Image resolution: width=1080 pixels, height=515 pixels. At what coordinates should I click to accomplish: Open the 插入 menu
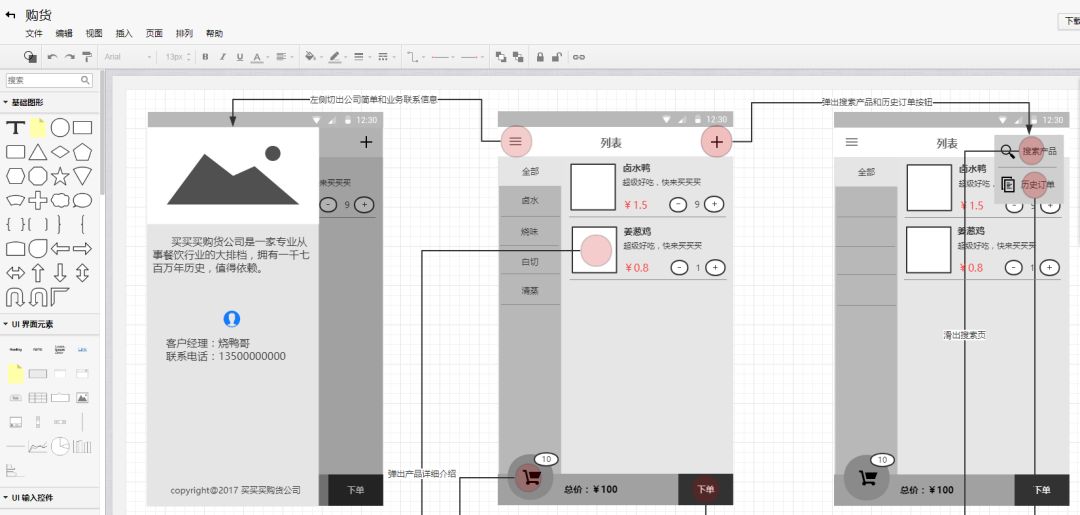124,33
